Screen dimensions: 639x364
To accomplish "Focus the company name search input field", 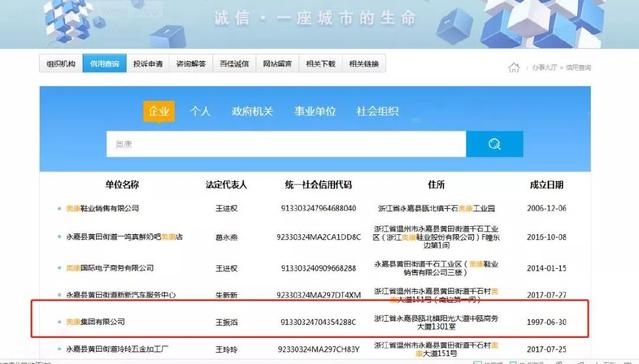I will click(x=286, y=144).
